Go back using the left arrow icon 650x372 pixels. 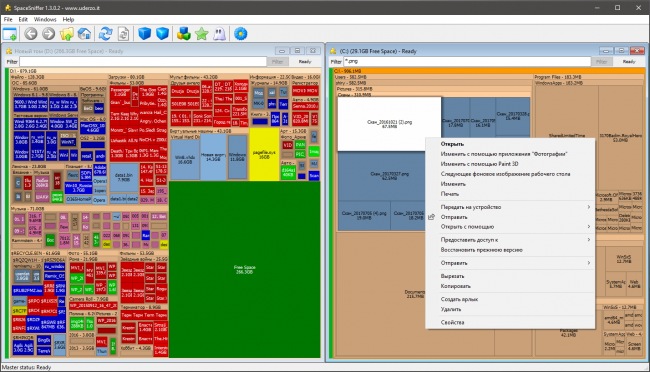coord(31,34)
